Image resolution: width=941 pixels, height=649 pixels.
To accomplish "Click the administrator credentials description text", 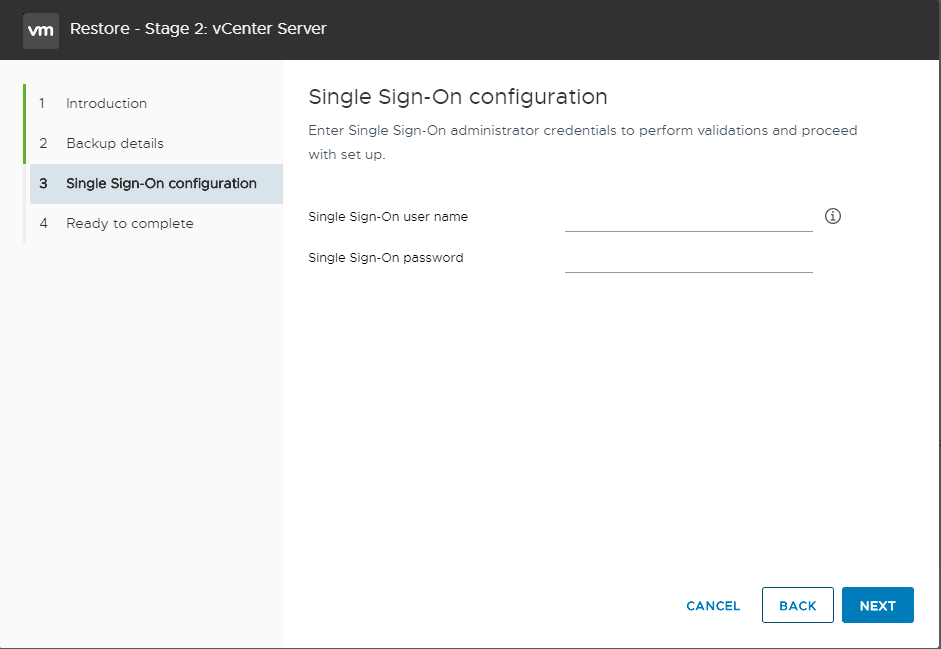I will [583, 142].
